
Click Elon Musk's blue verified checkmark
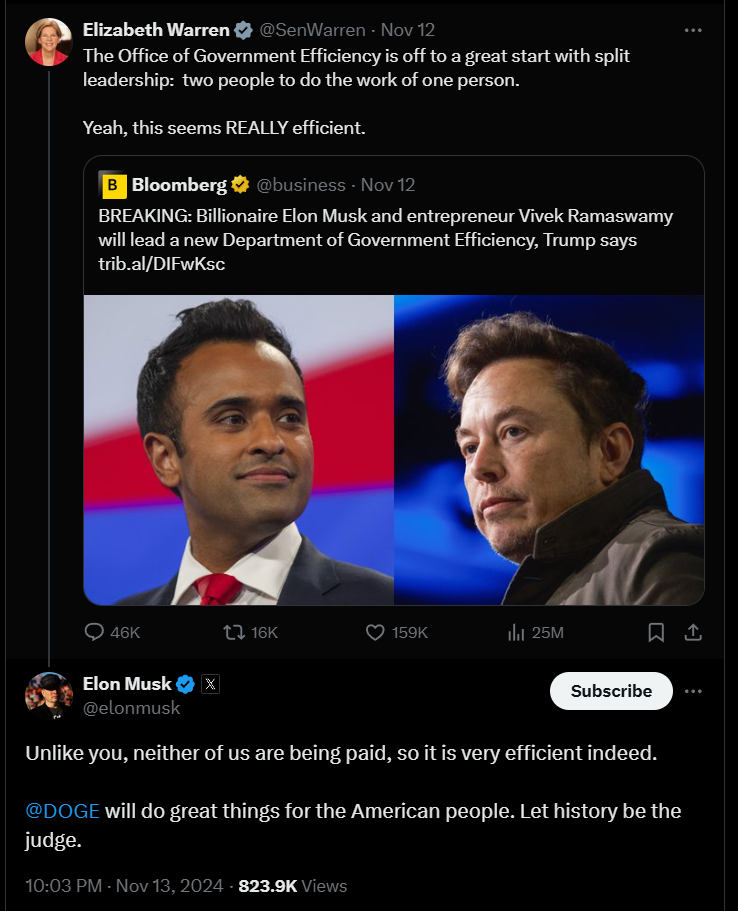185,685
